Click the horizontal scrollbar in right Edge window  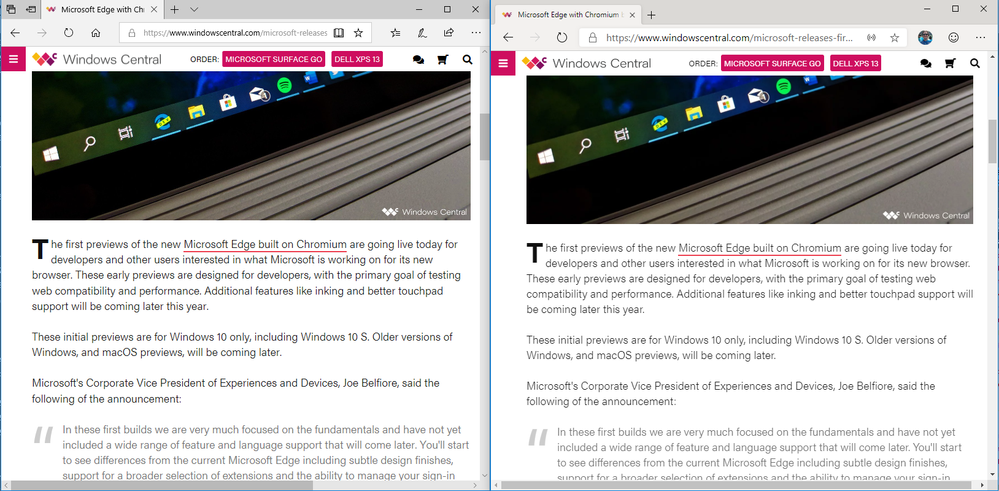(739, 486)
